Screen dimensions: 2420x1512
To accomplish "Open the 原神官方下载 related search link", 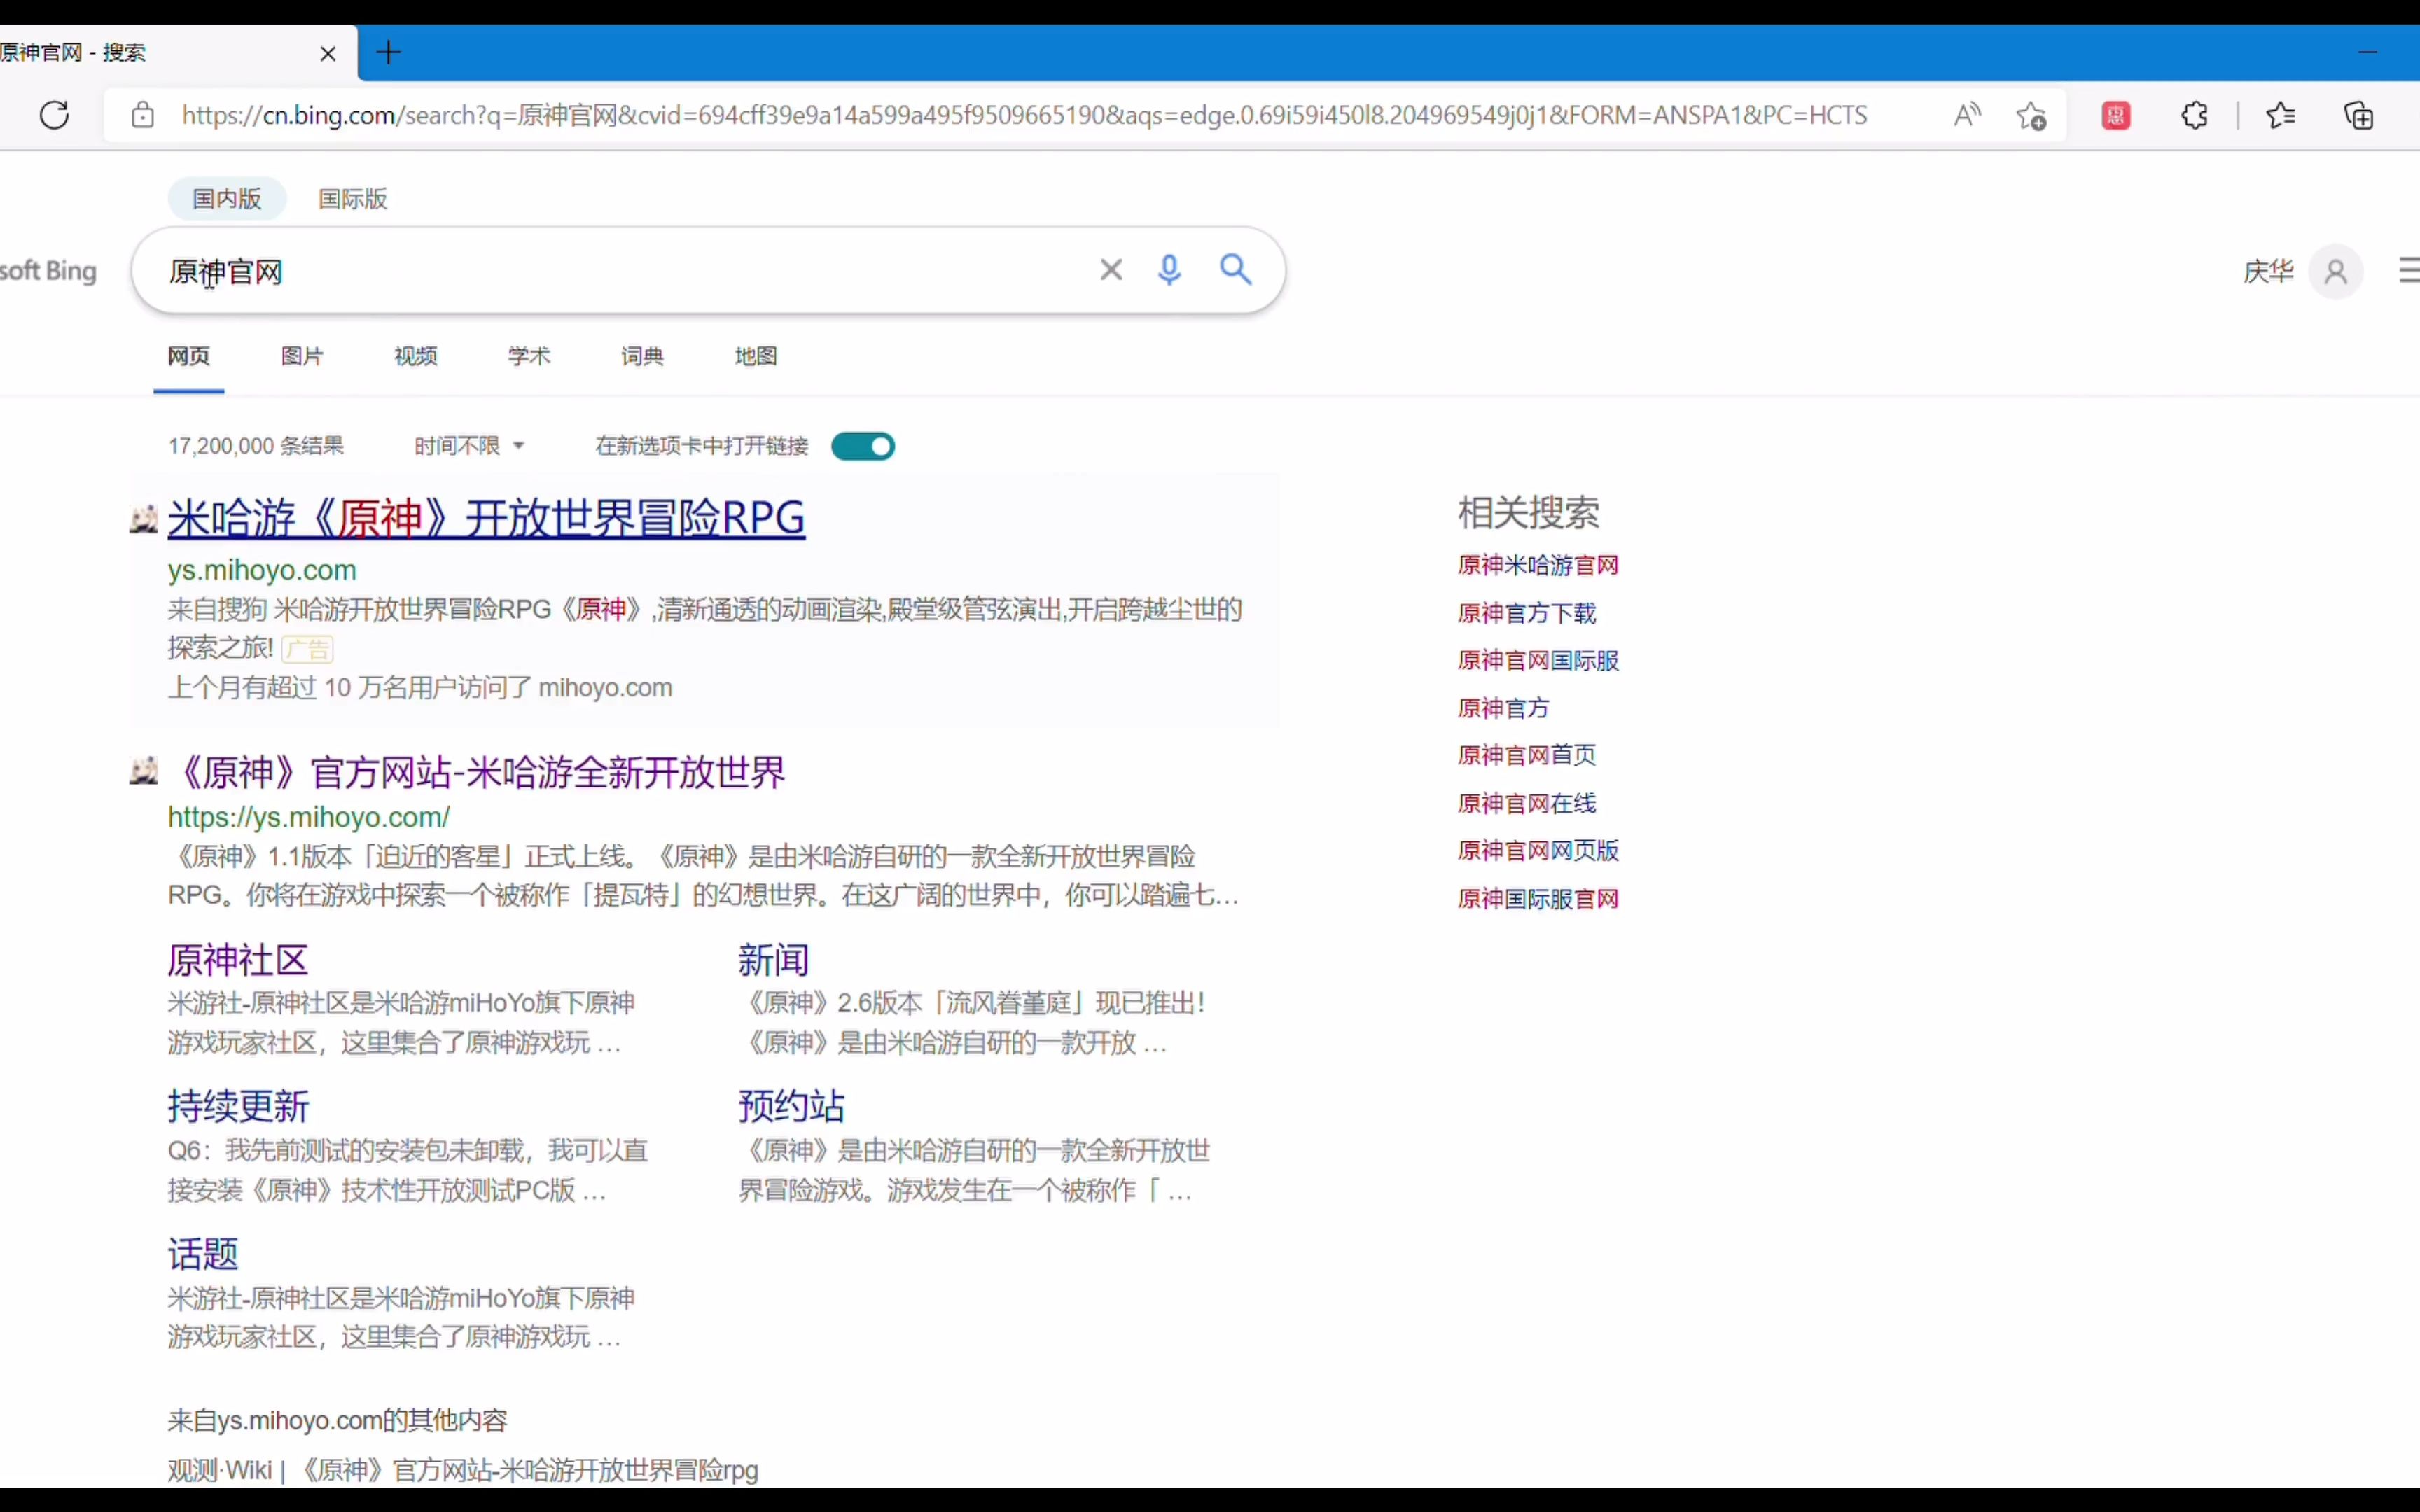I will click(x=1526, y=612).
